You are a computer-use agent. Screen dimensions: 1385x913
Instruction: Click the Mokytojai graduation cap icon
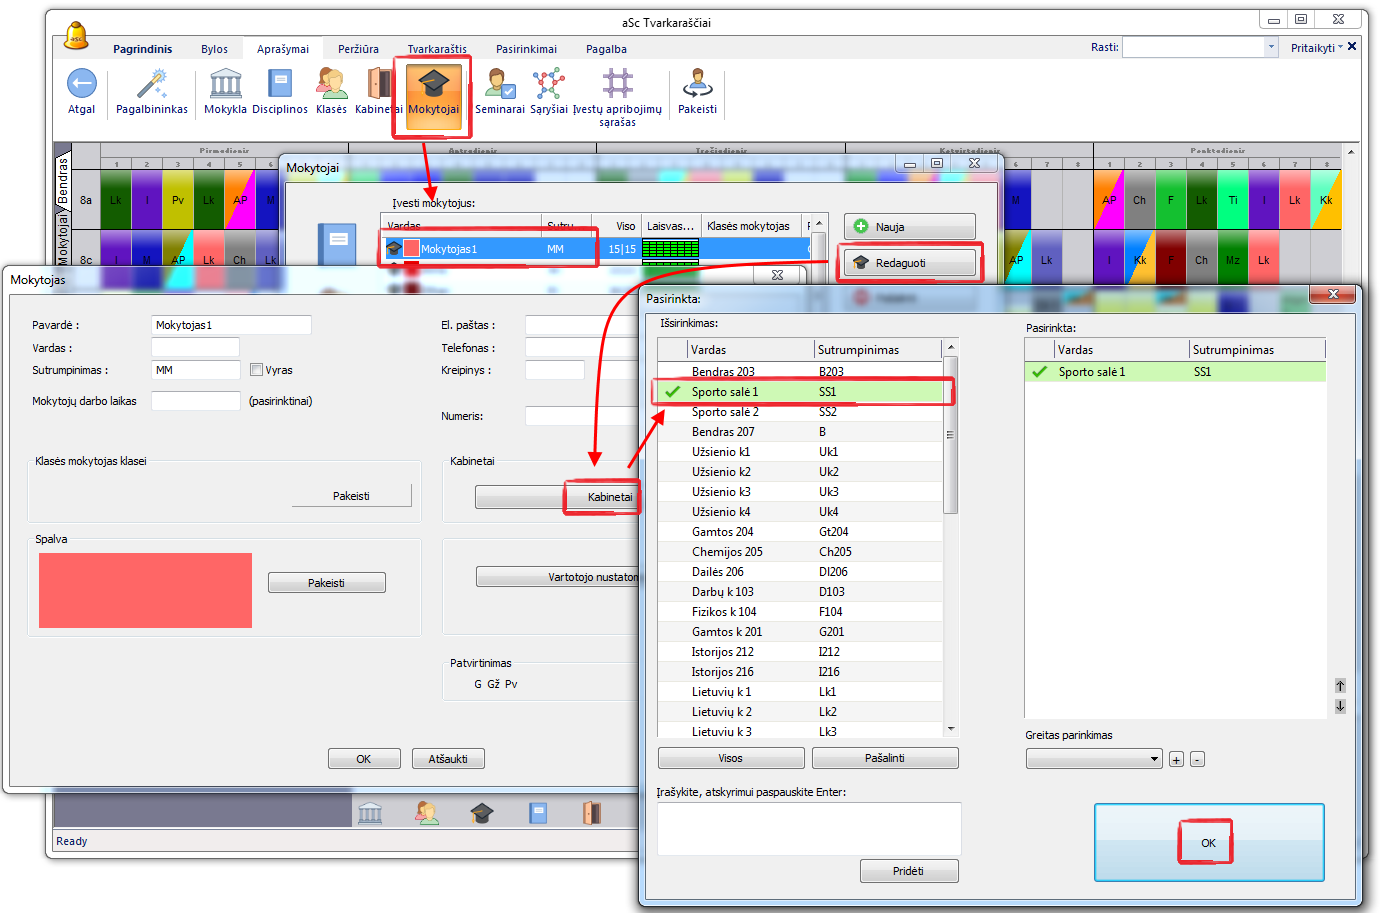pyautogui.click(x=433, y=84)
